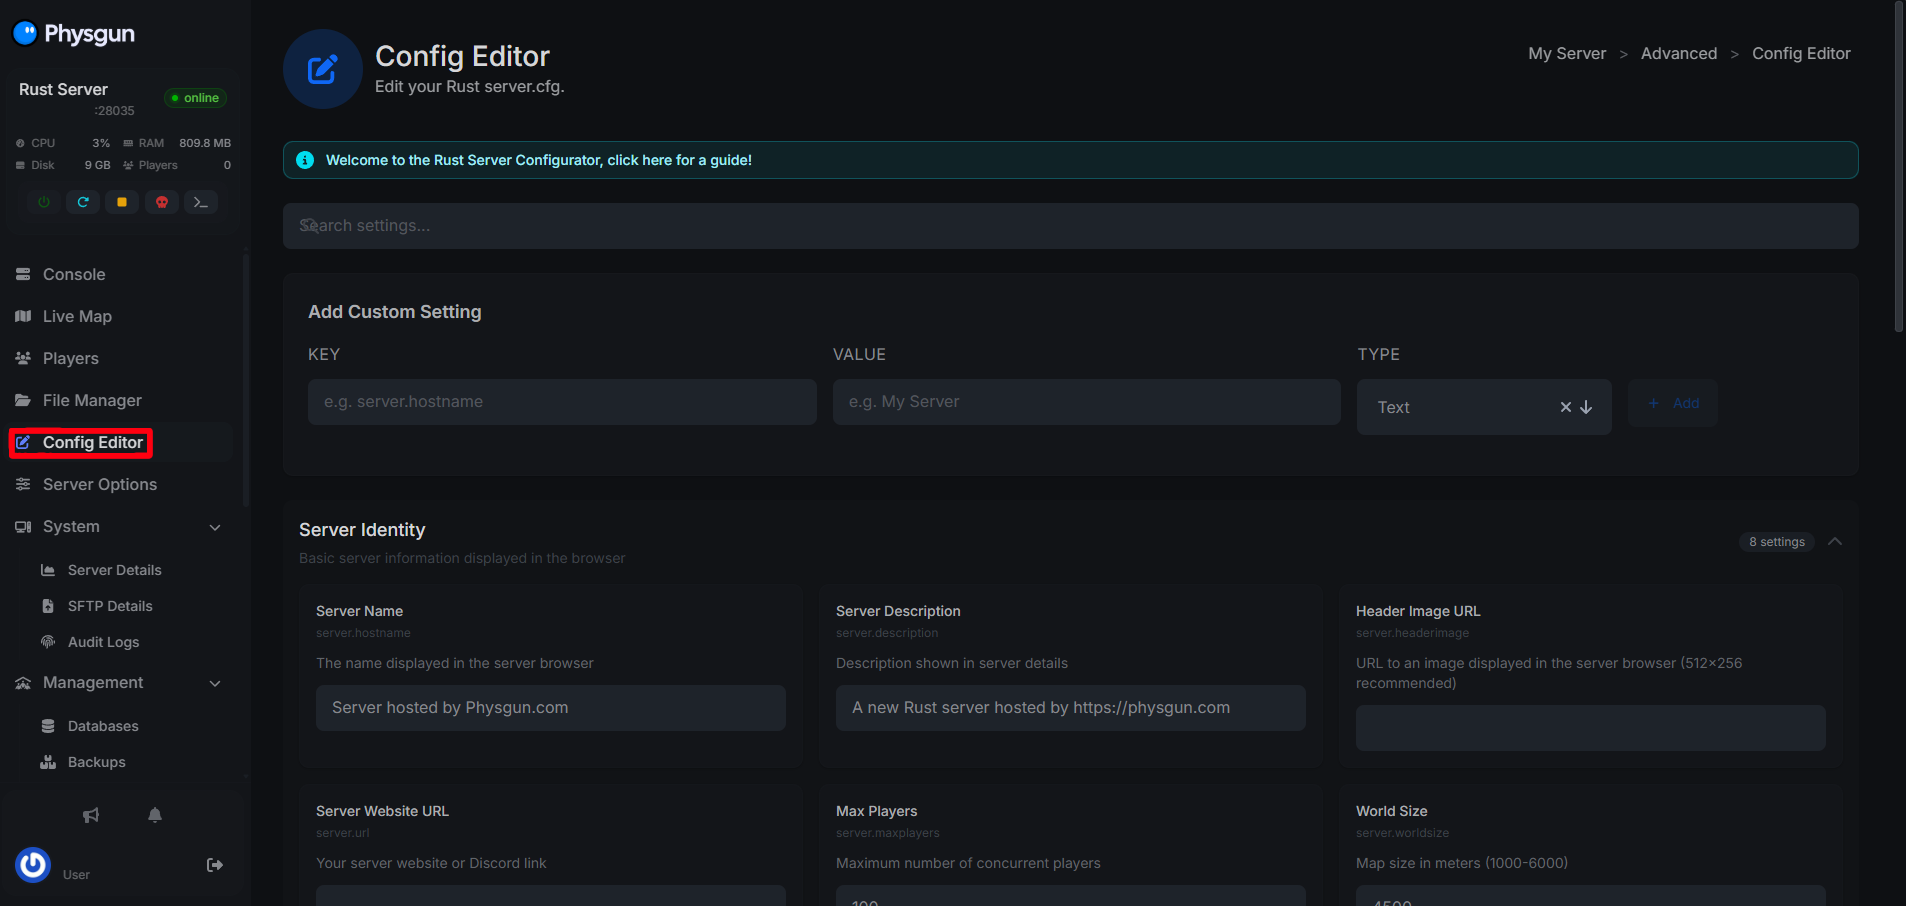Open the Type dropdown arrow
The image size is (1906, 906).
1586,407
